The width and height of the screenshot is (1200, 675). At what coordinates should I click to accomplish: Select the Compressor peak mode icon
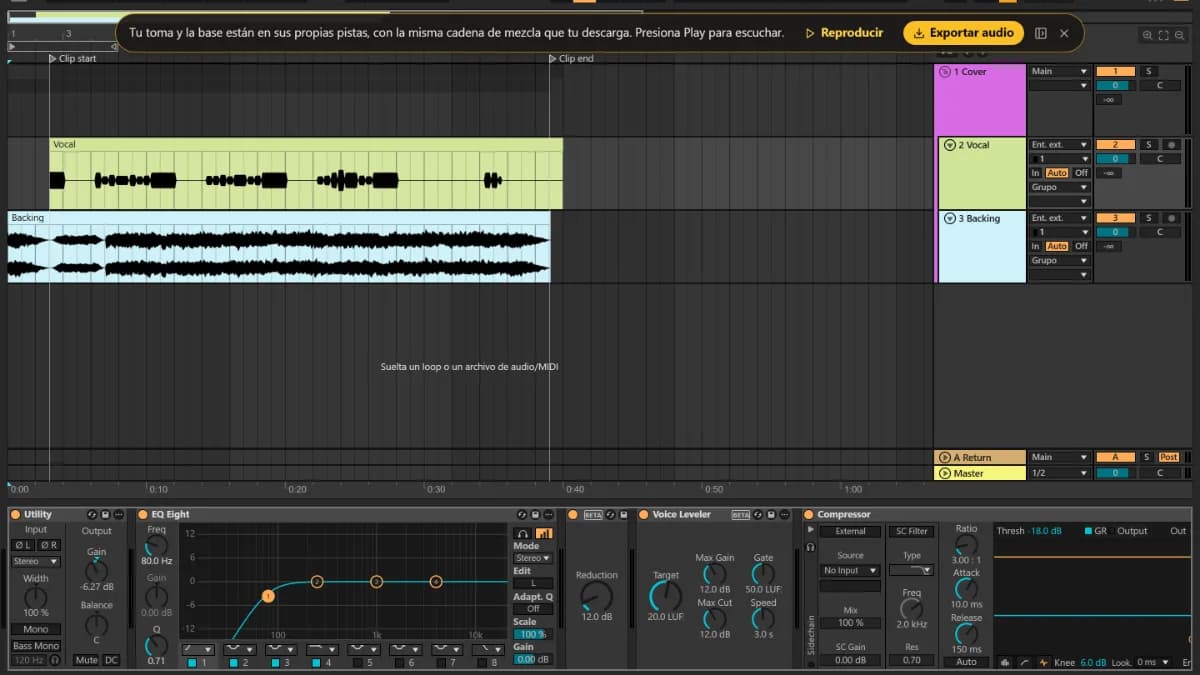[x=1005, y=662]
